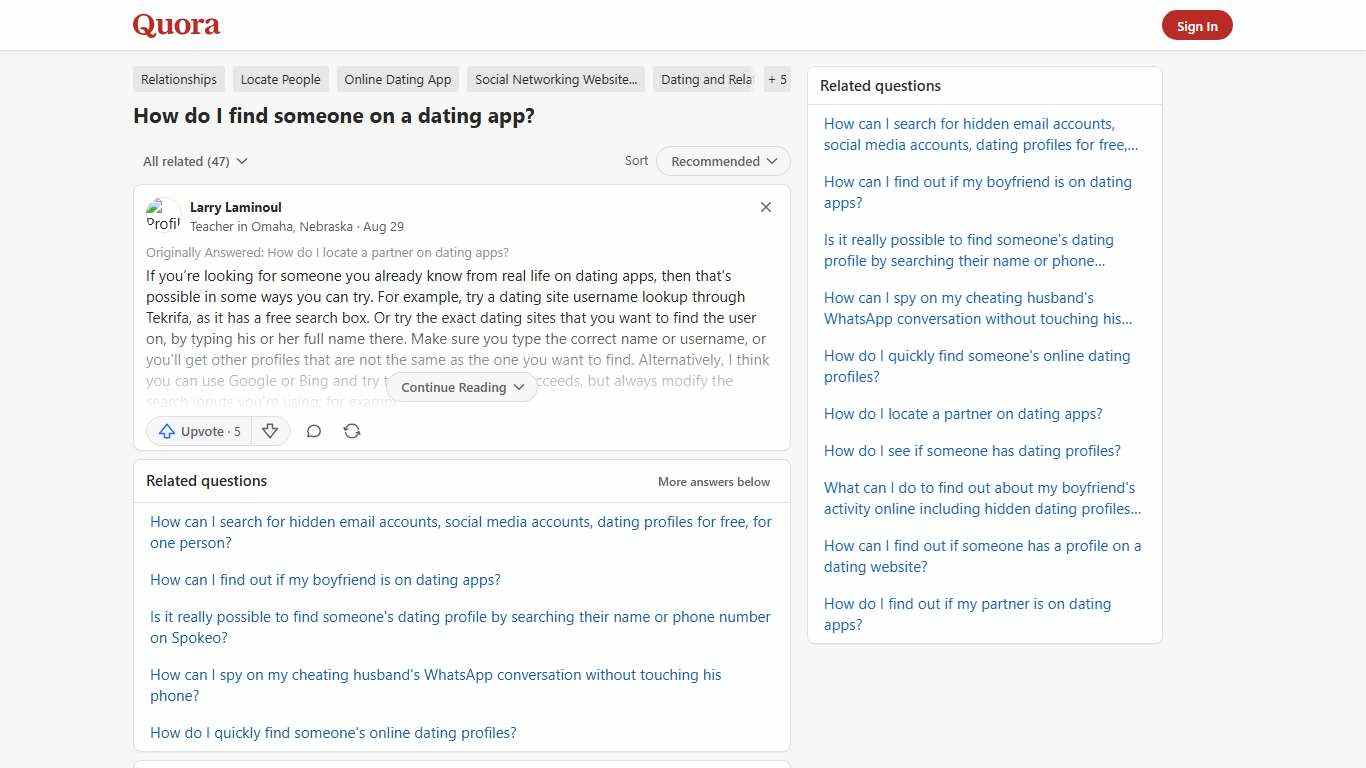Downvote the answer

[270, 431]
